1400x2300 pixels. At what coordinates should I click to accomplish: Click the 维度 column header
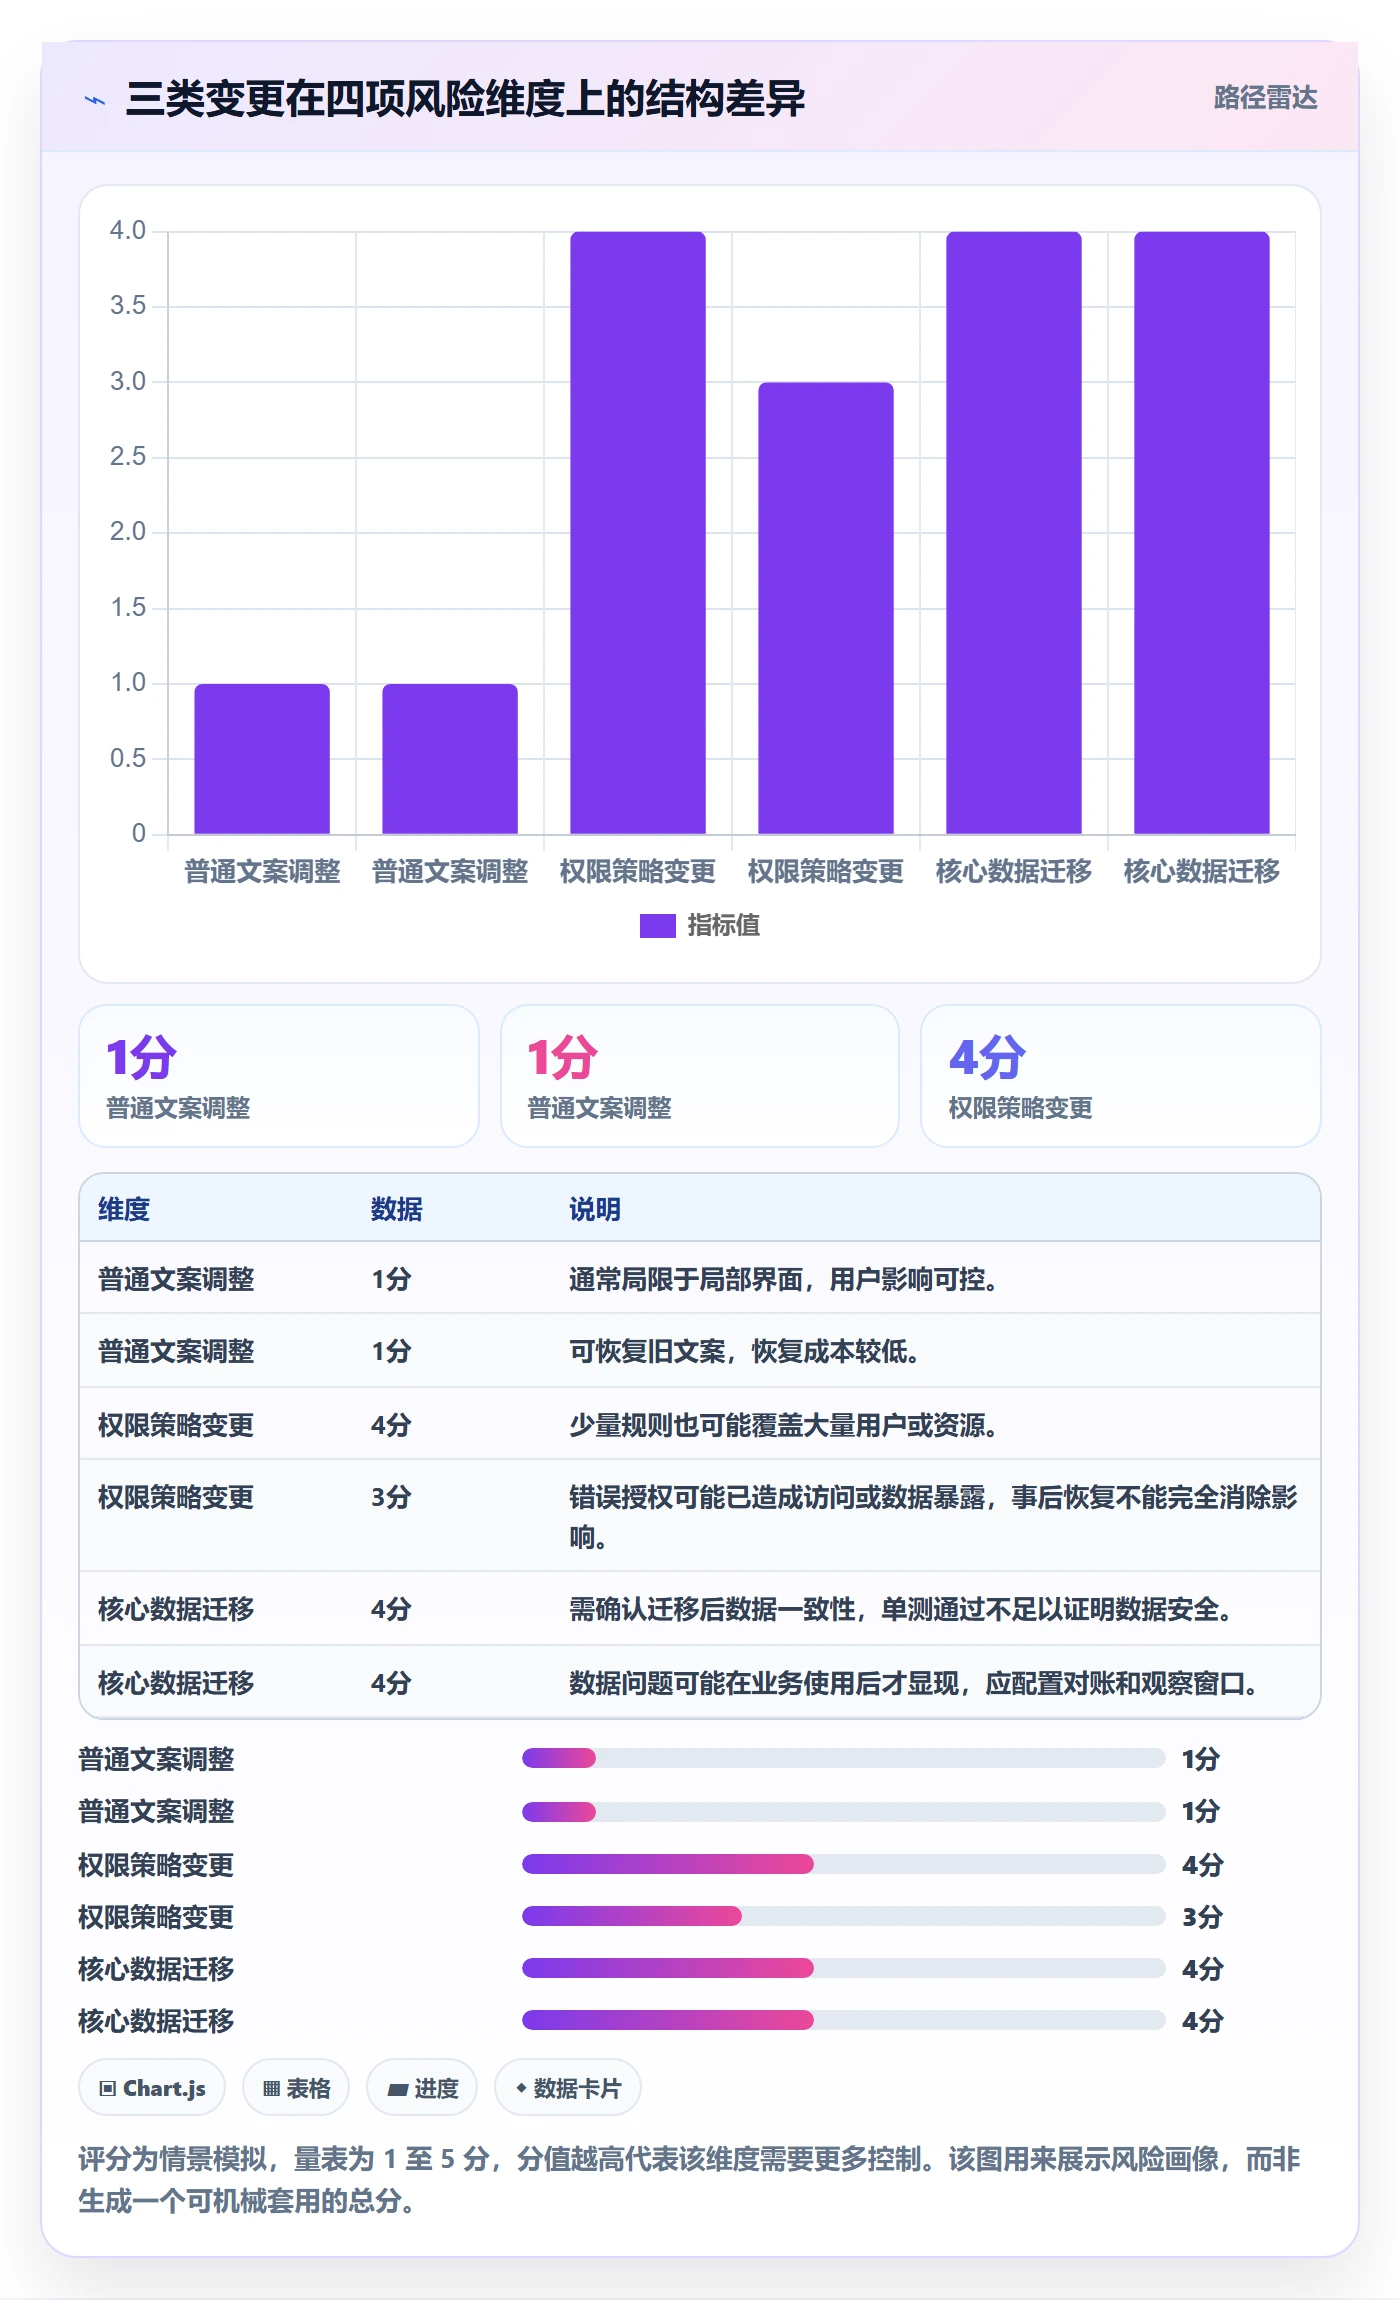[x=124, y=1209]
